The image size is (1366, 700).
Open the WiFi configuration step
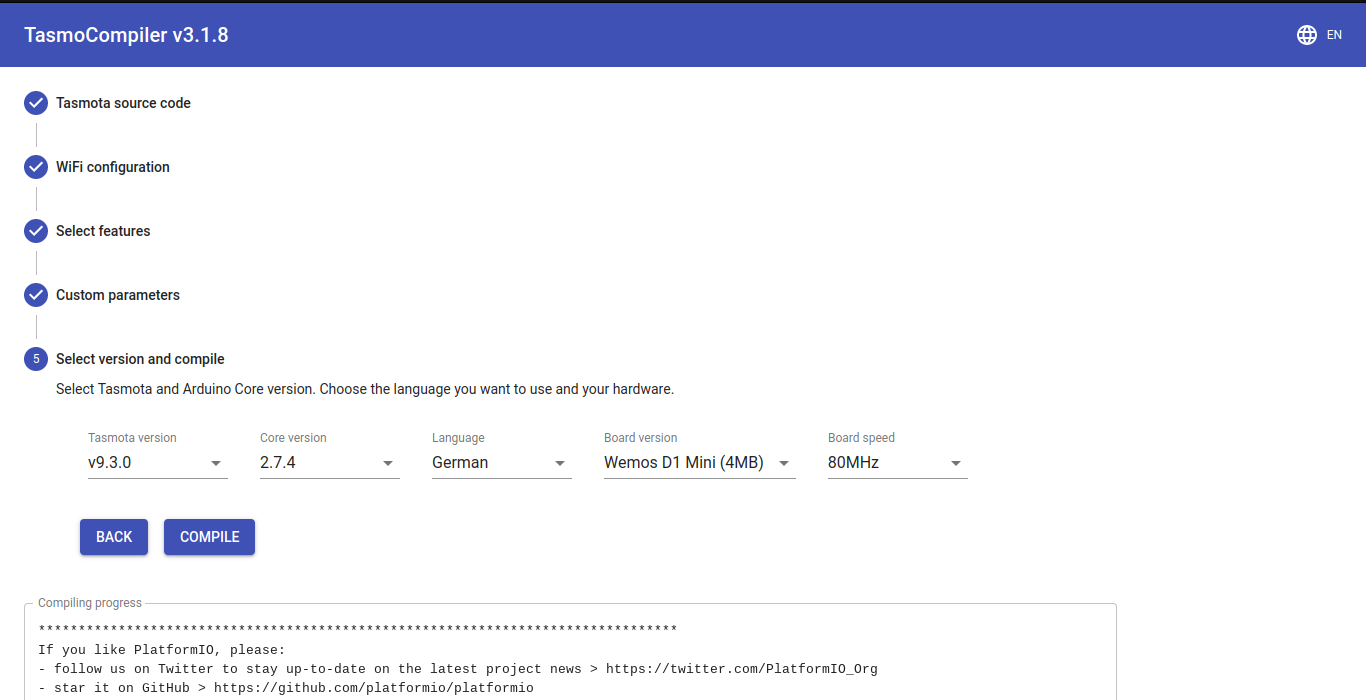113,167
